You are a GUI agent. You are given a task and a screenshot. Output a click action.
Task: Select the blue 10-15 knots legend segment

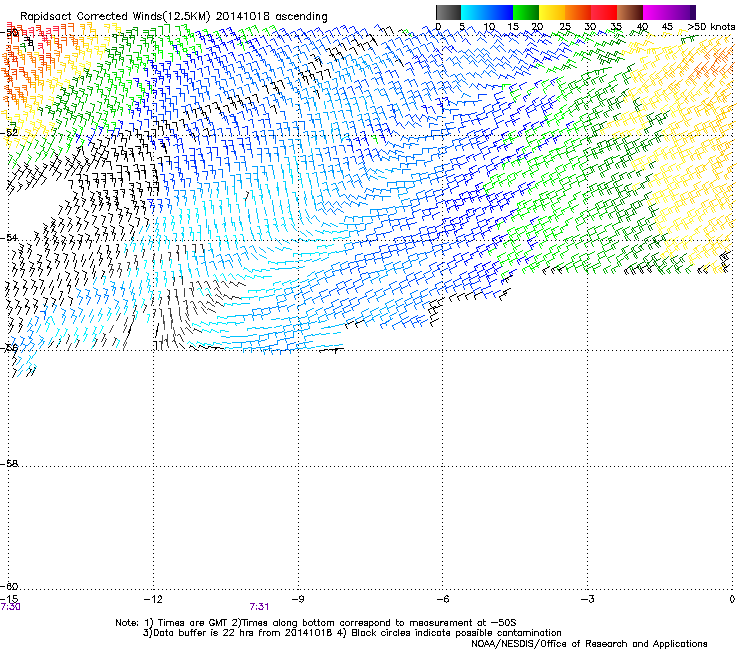coord(500,12)
